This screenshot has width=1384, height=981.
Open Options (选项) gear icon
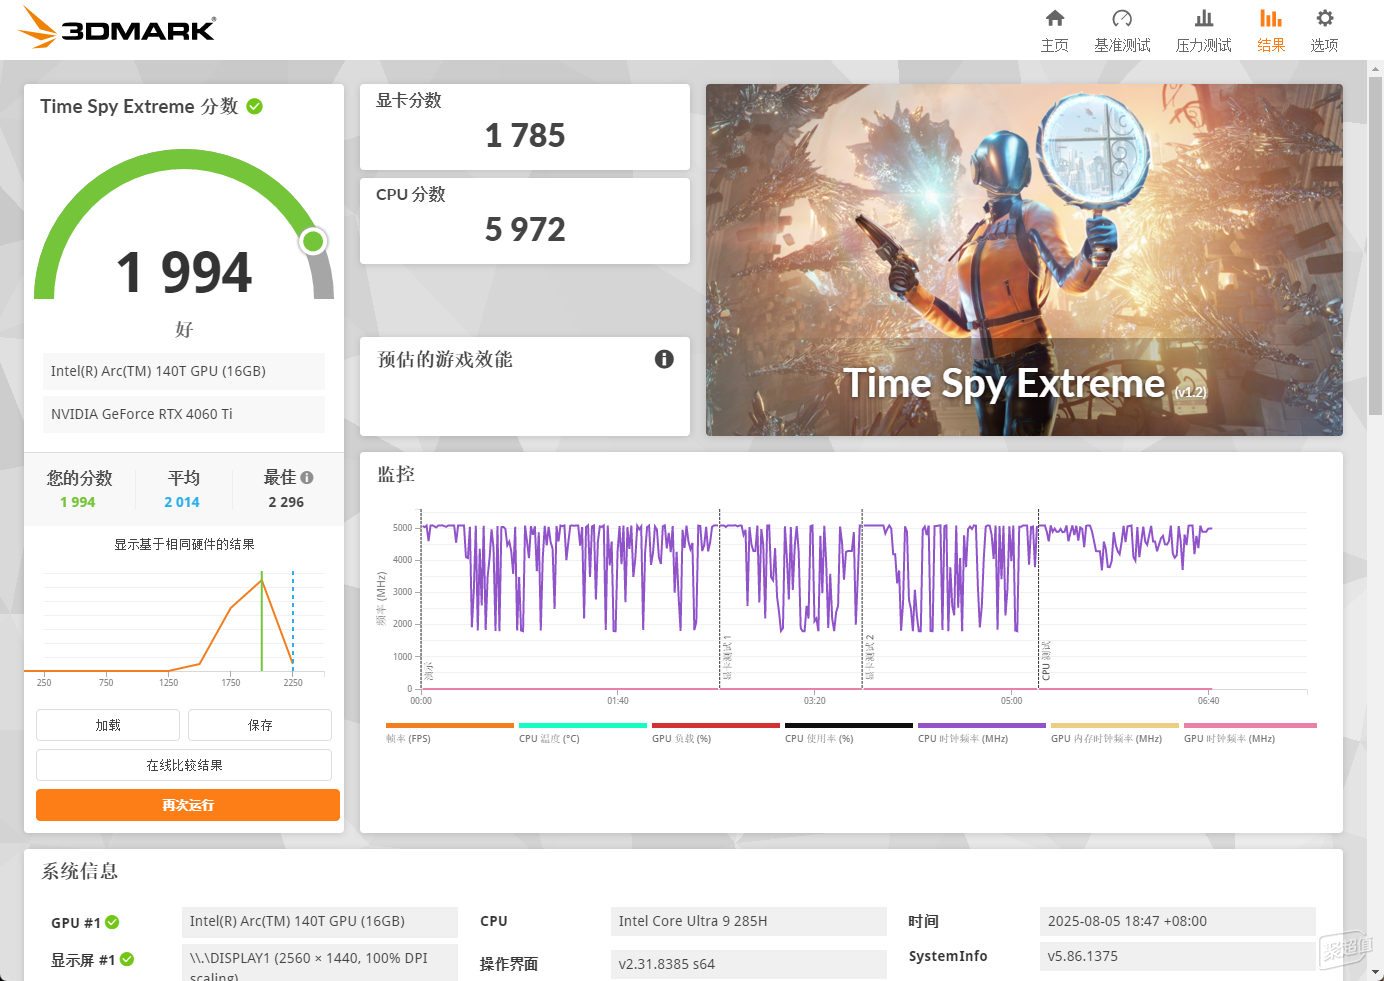coord(1324,19)
